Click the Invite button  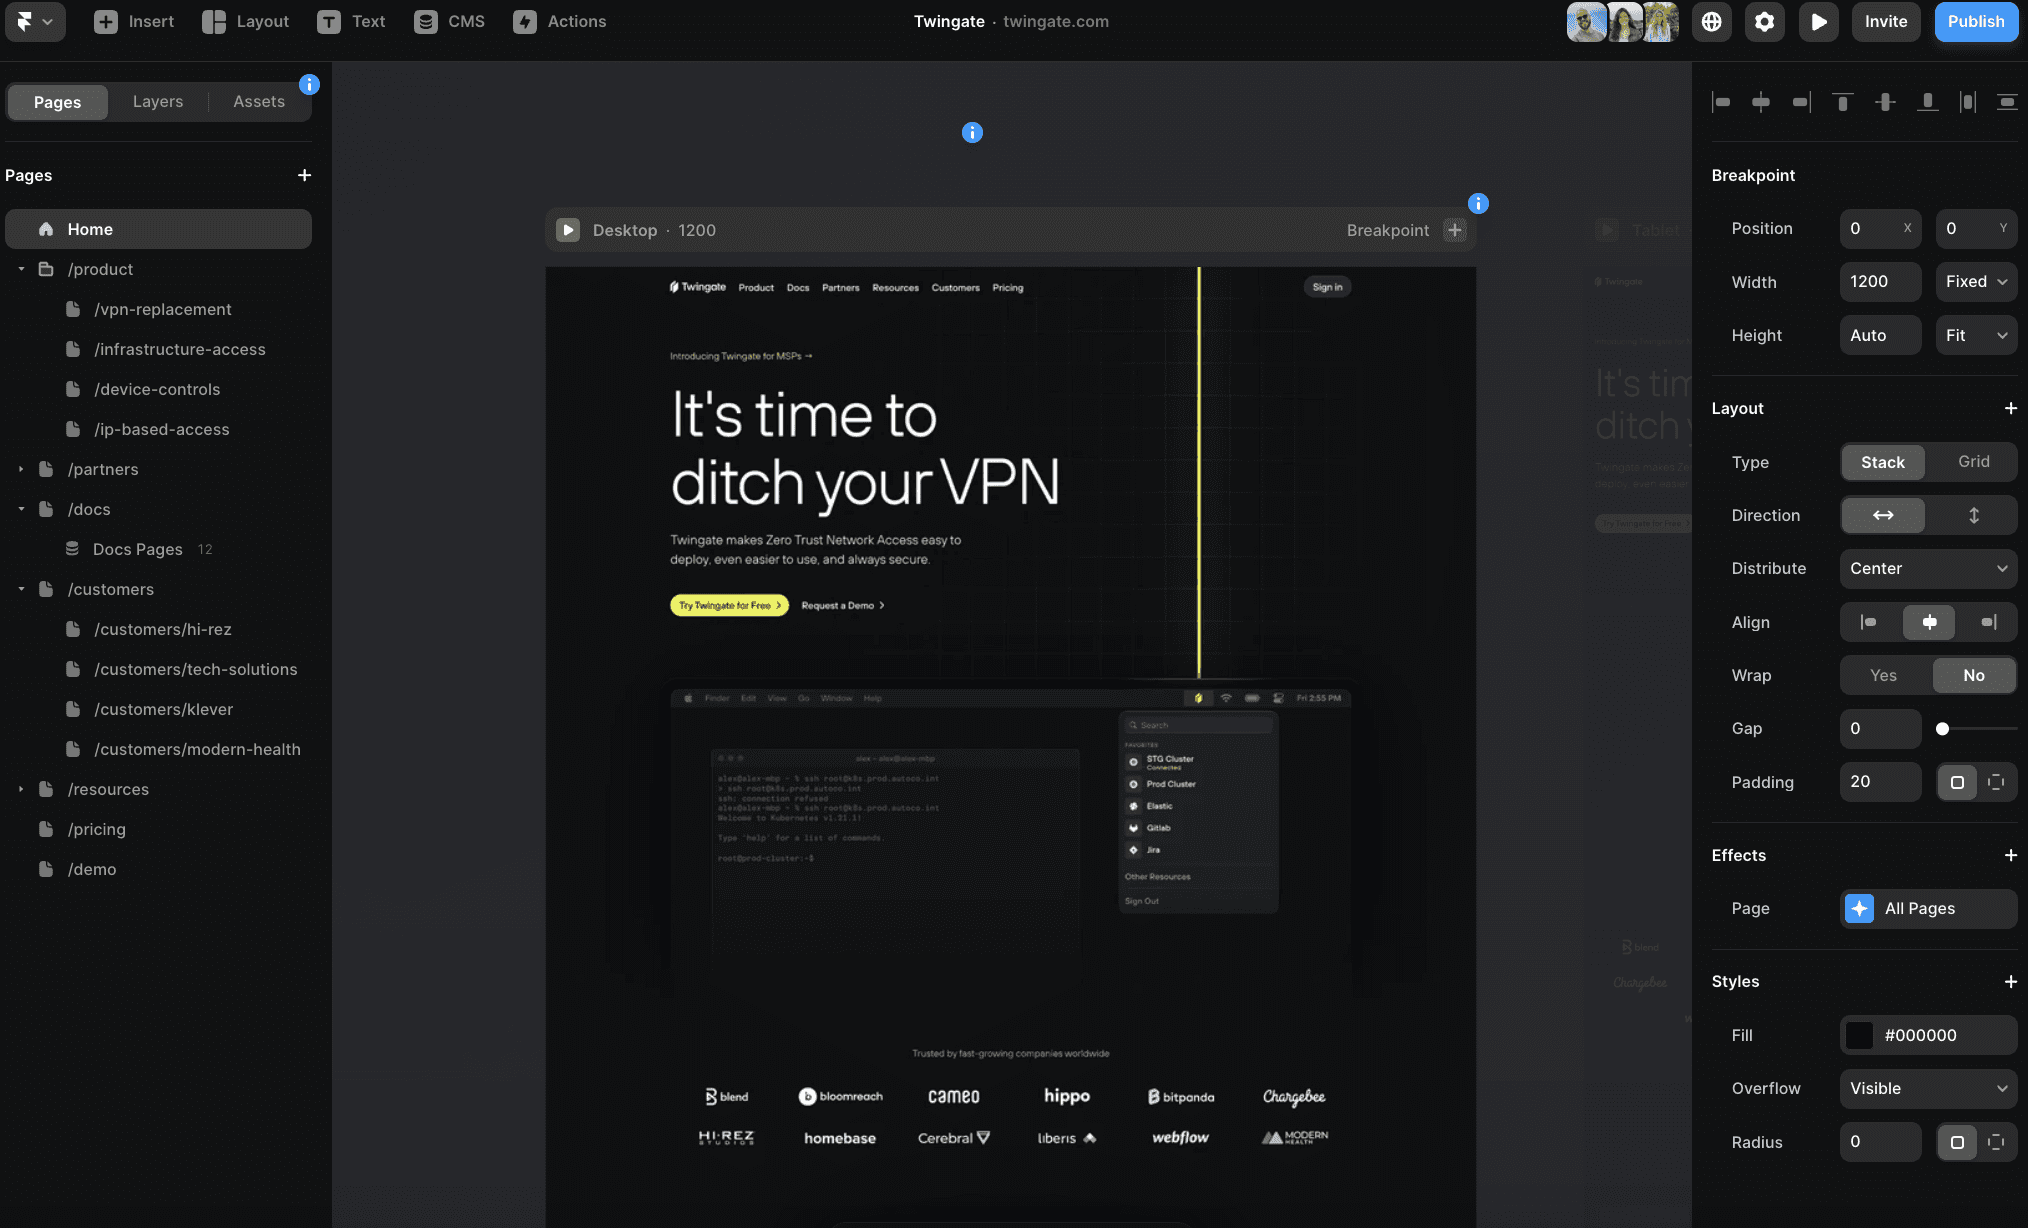(x=1886, y=22)
